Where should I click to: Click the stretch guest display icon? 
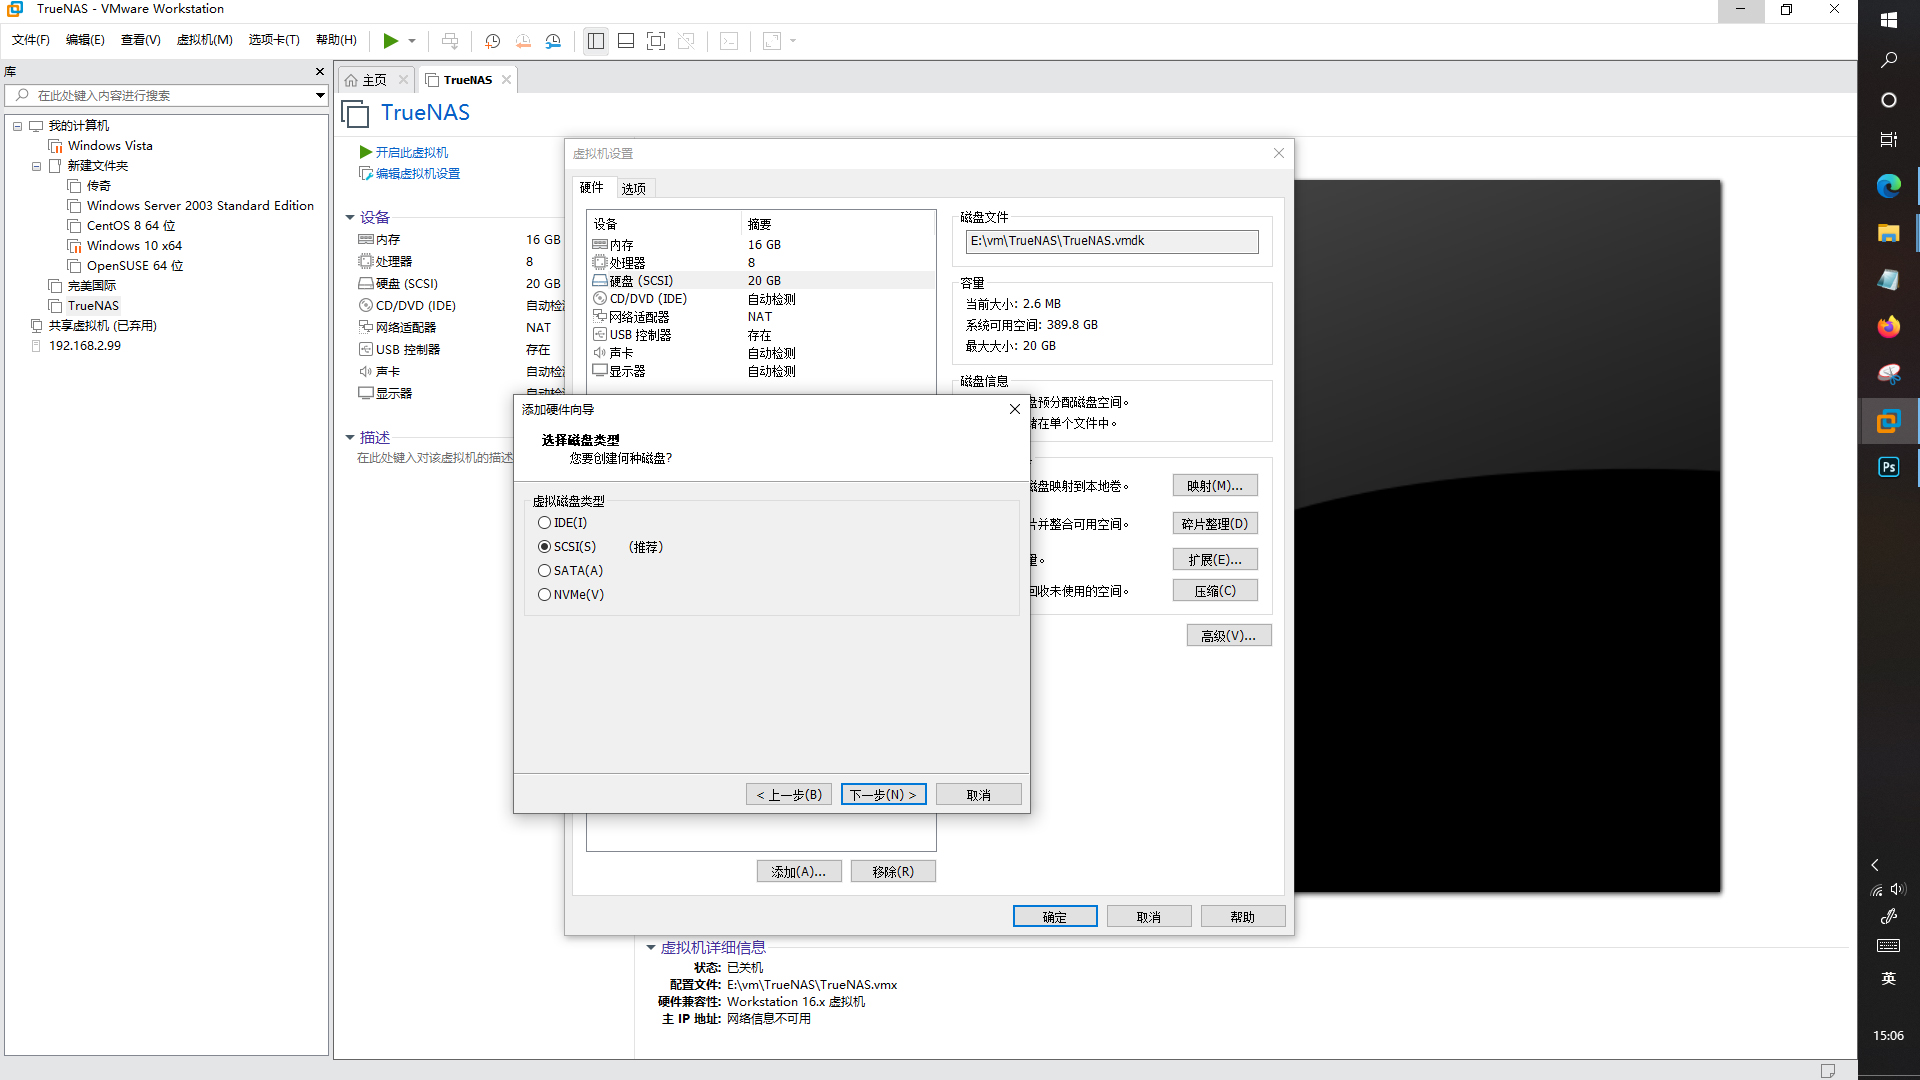pyautogui.click(x=772, y=41)
